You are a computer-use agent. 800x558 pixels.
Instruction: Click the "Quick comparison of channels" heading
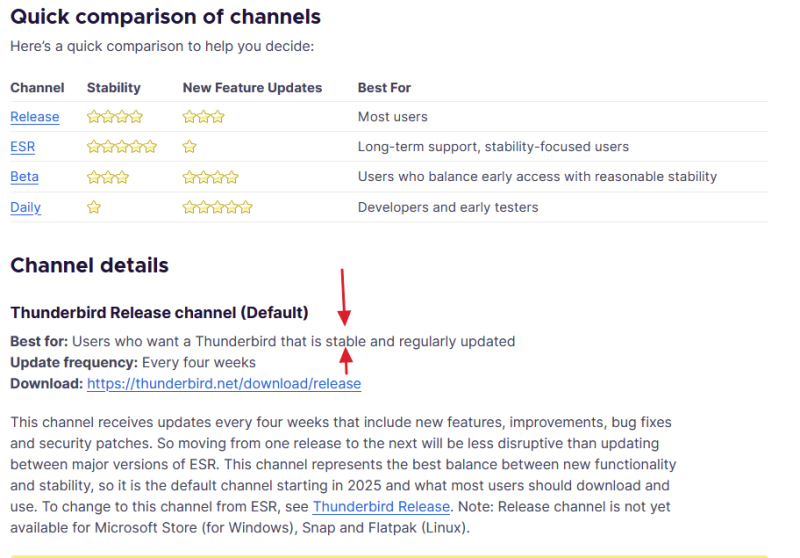click(x=165, y=17)
